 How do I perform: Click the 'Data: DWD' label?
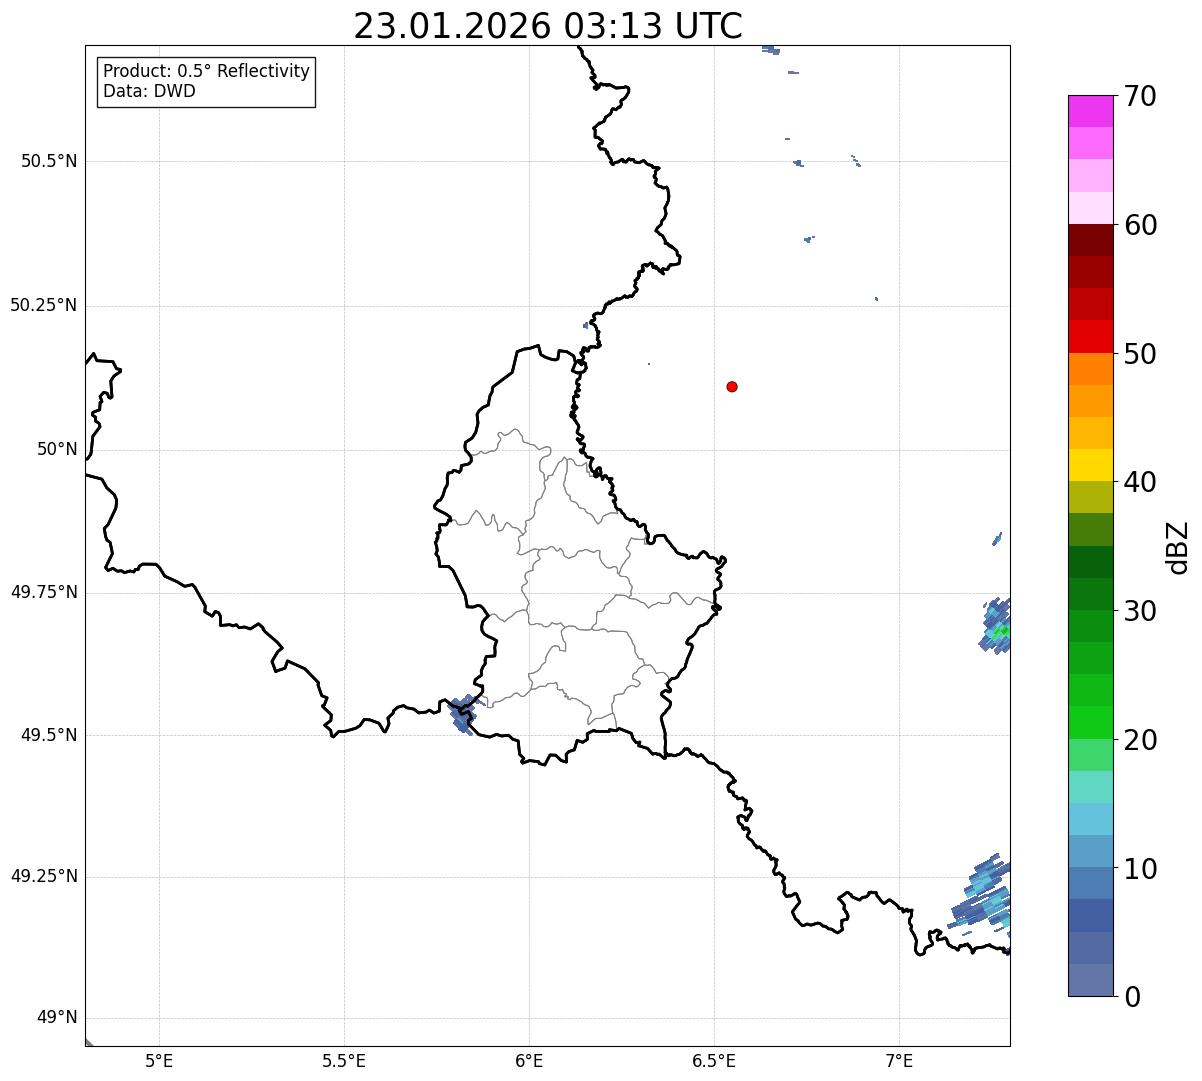150,92
